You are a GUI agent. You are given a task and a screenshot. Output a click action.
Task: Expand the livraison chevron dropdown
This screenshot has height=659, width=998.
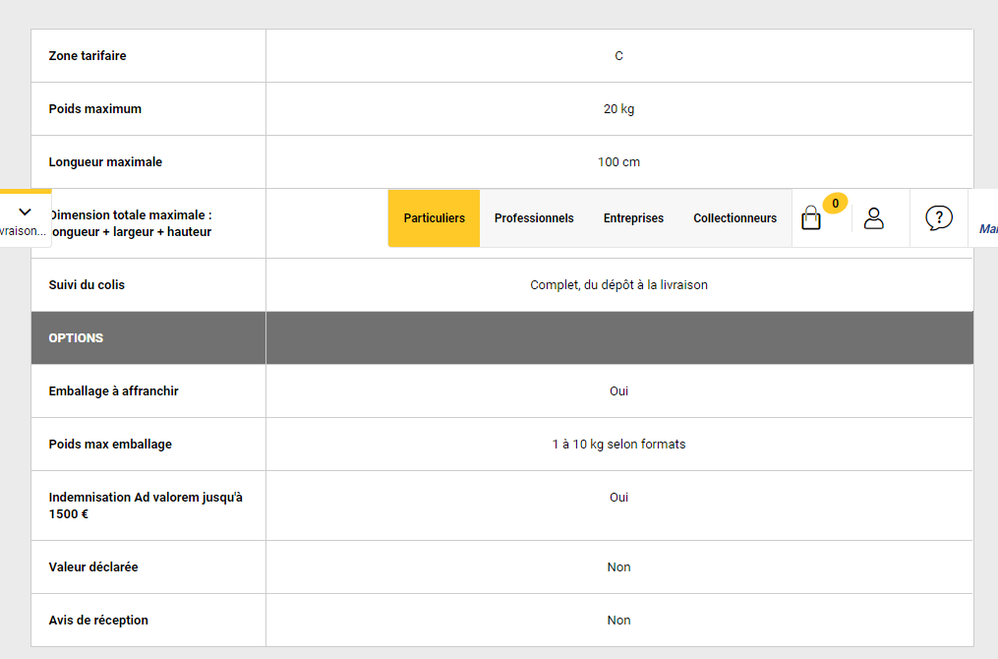point(25,212)
